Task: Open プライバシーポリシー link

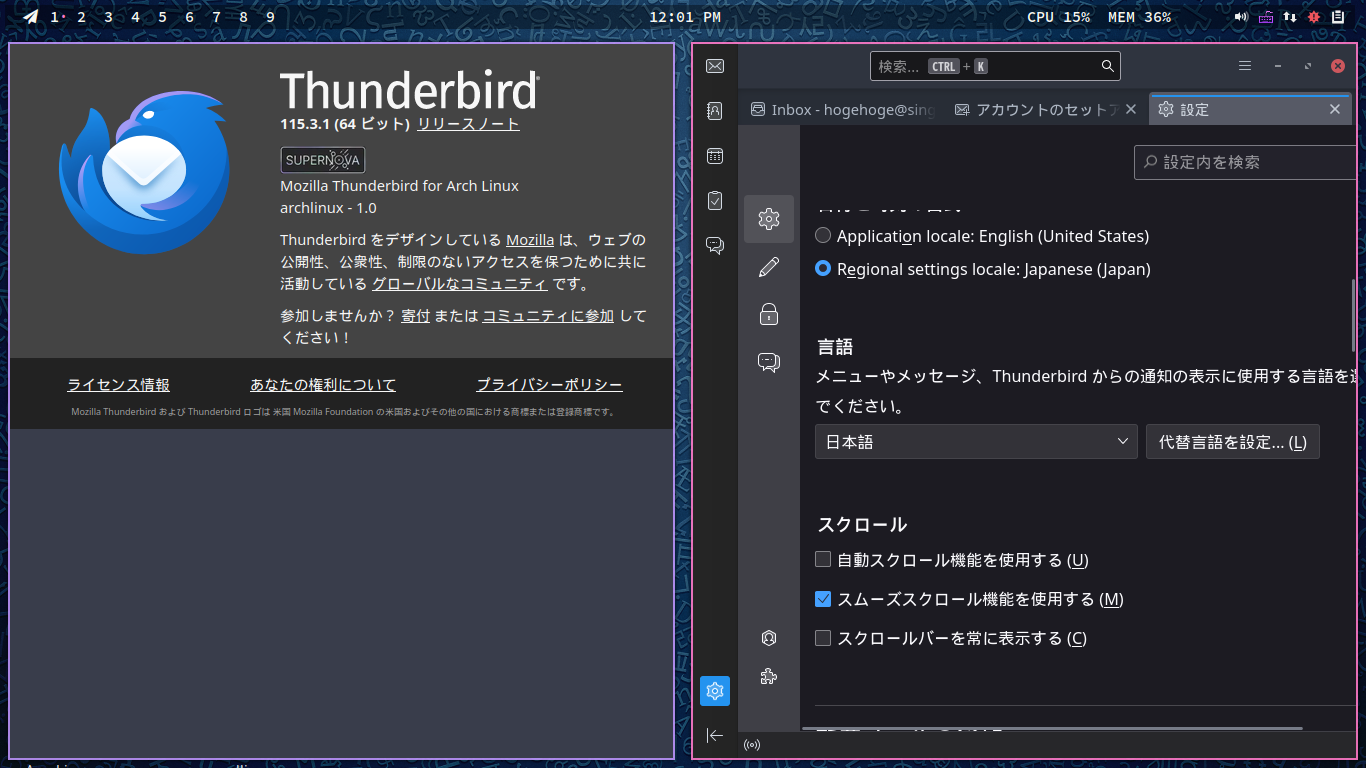Action: point(549,385)
